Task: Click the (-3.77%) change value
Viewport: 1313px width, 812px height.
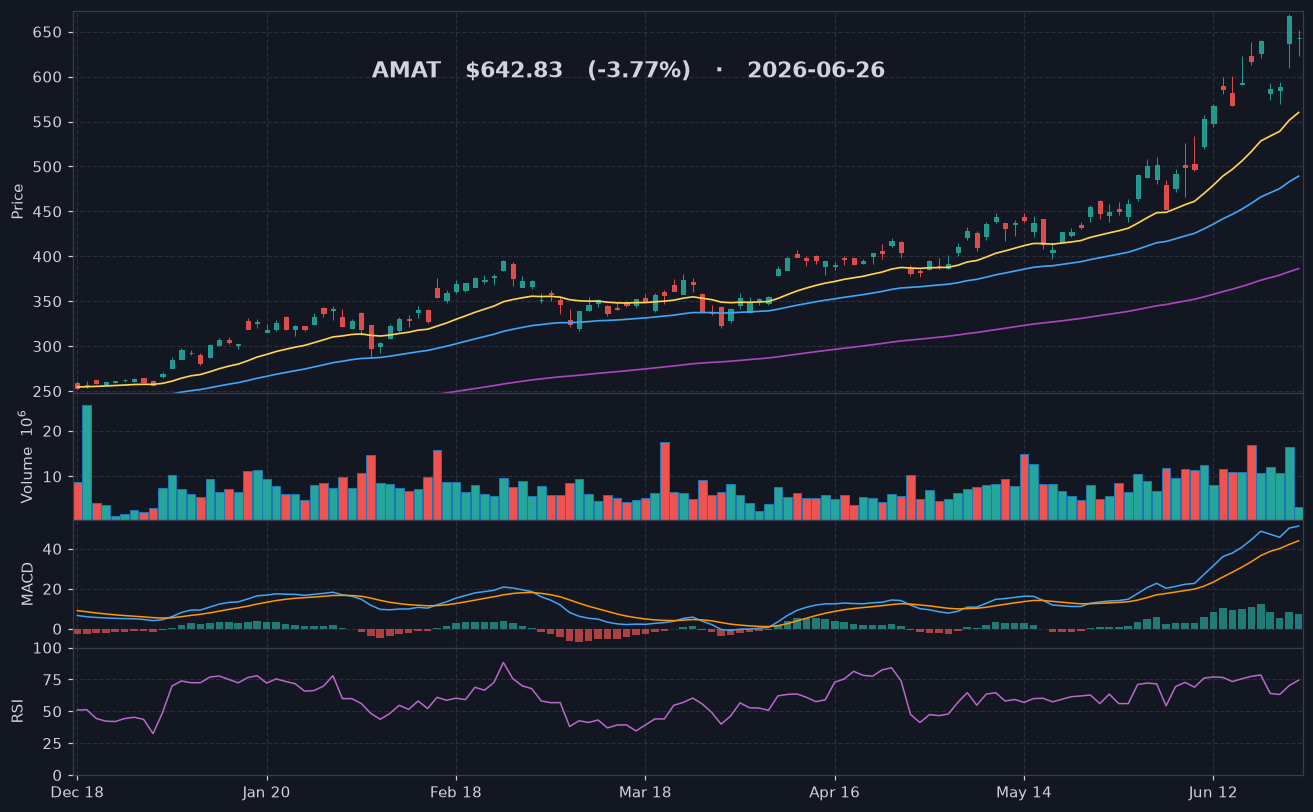Action: [x=639, y=71]
